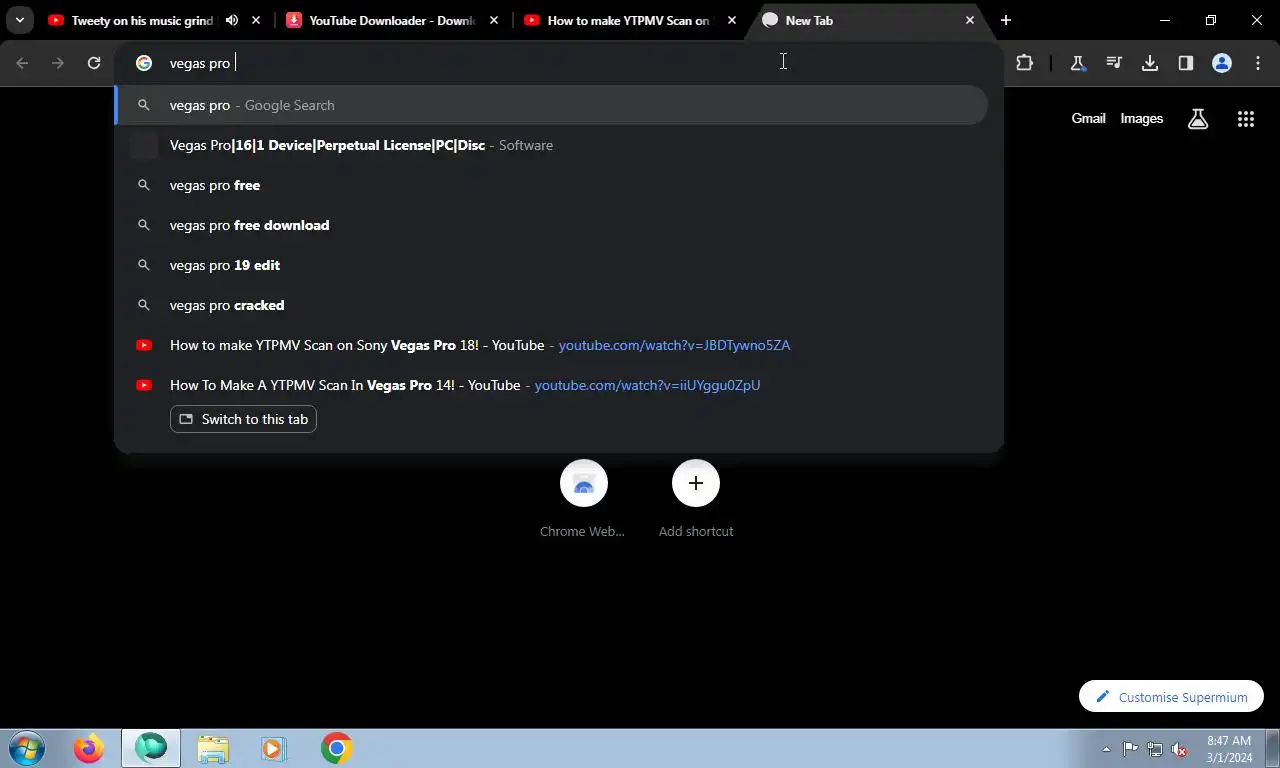Open Action Center flag tray icon
The image size is (1280, 768).
coord(1130,749)
